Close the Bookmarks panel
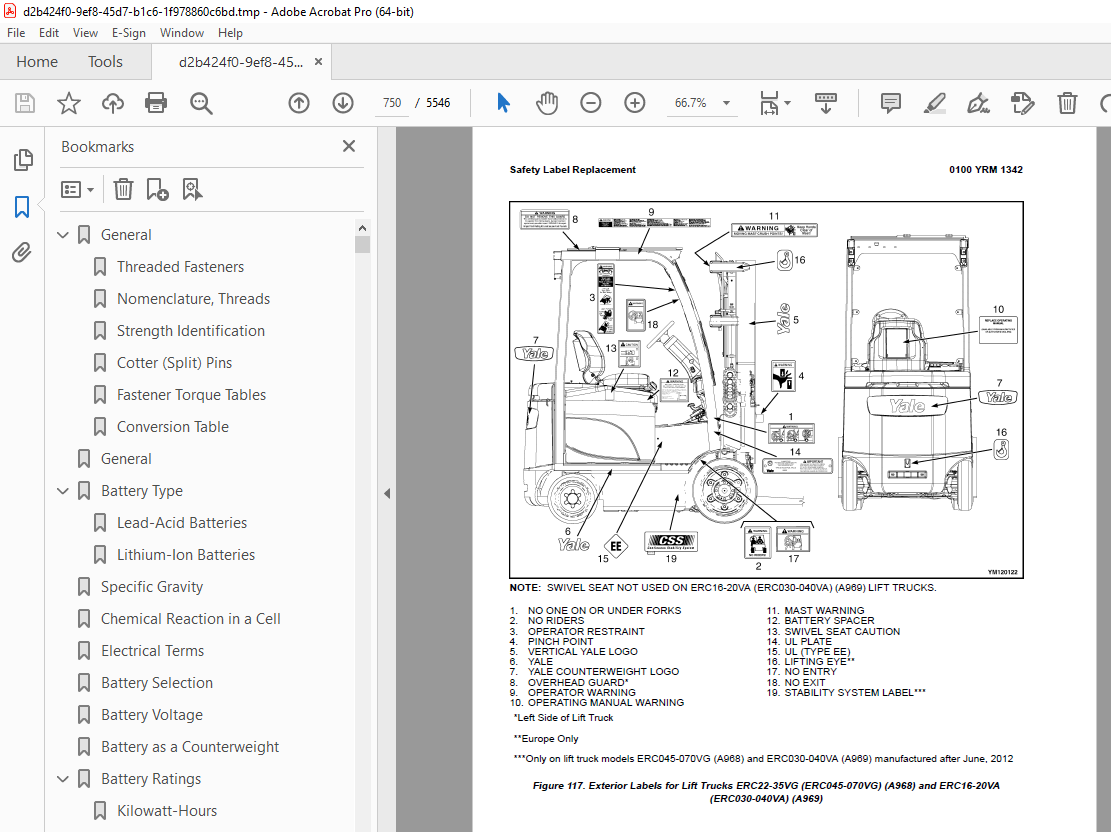 349,146
